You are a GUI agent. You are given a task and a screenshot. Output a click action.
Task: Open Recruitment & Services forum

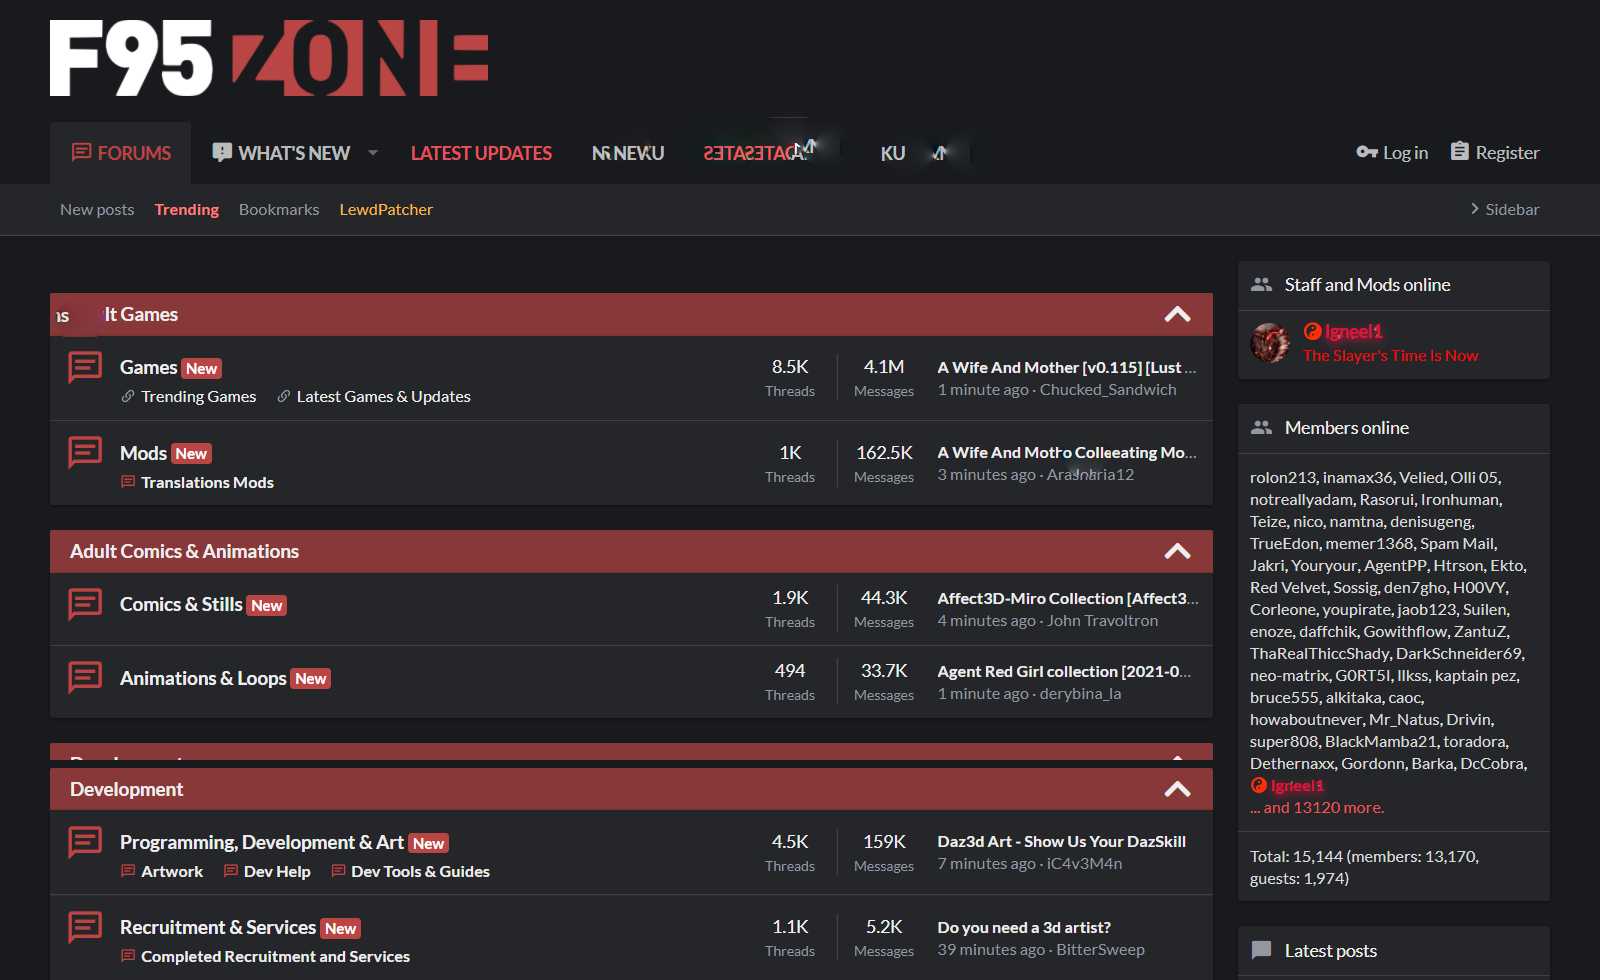[218, 927]
